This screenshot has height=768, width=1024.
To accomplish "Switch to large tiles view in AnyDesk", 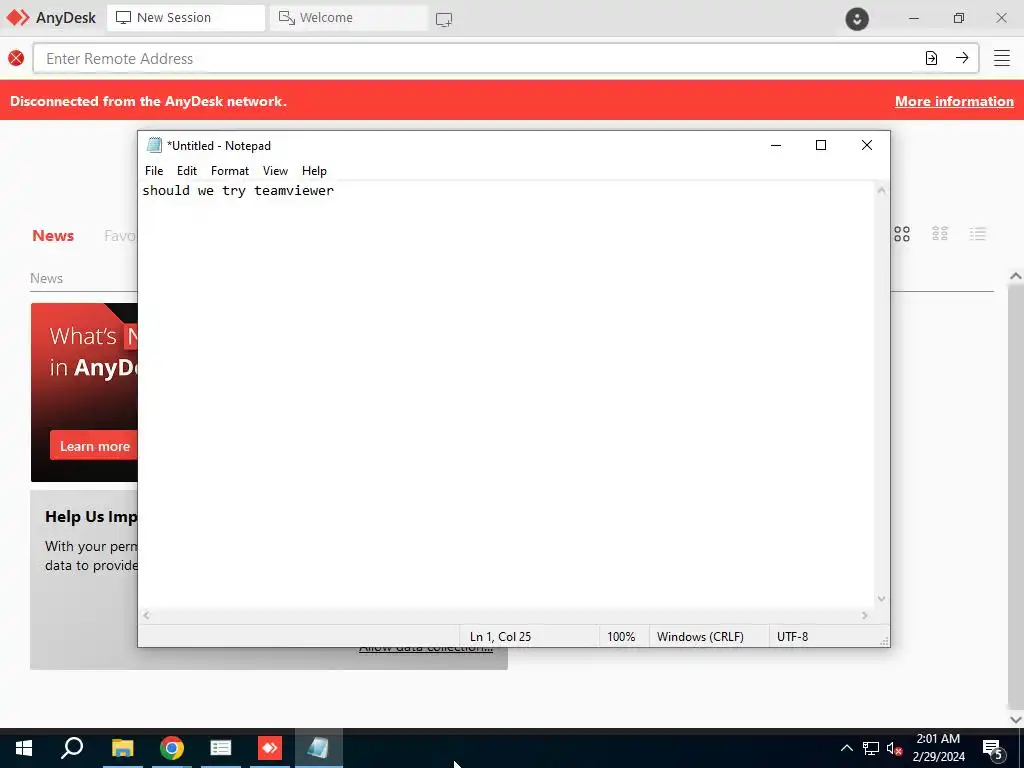I will [902, 234].
